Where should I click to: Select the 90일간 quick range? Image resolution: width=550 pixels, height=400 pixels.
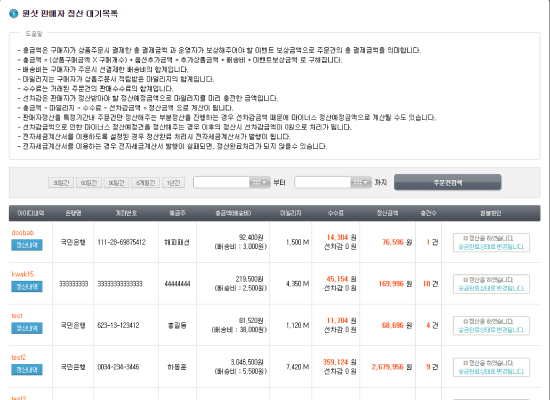[x=116, y=183]
